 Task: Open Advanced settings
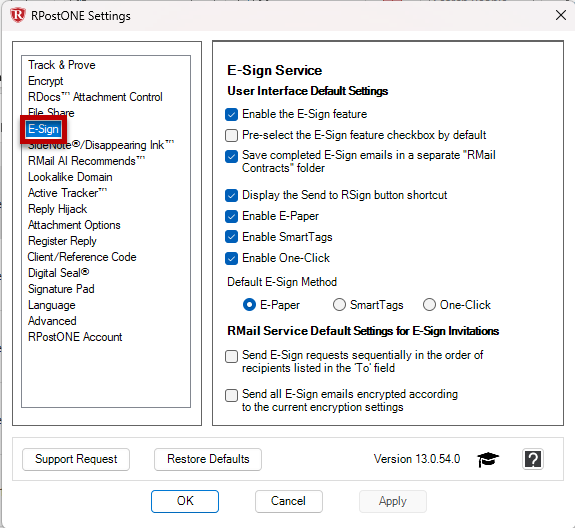[x=52, y=321]
